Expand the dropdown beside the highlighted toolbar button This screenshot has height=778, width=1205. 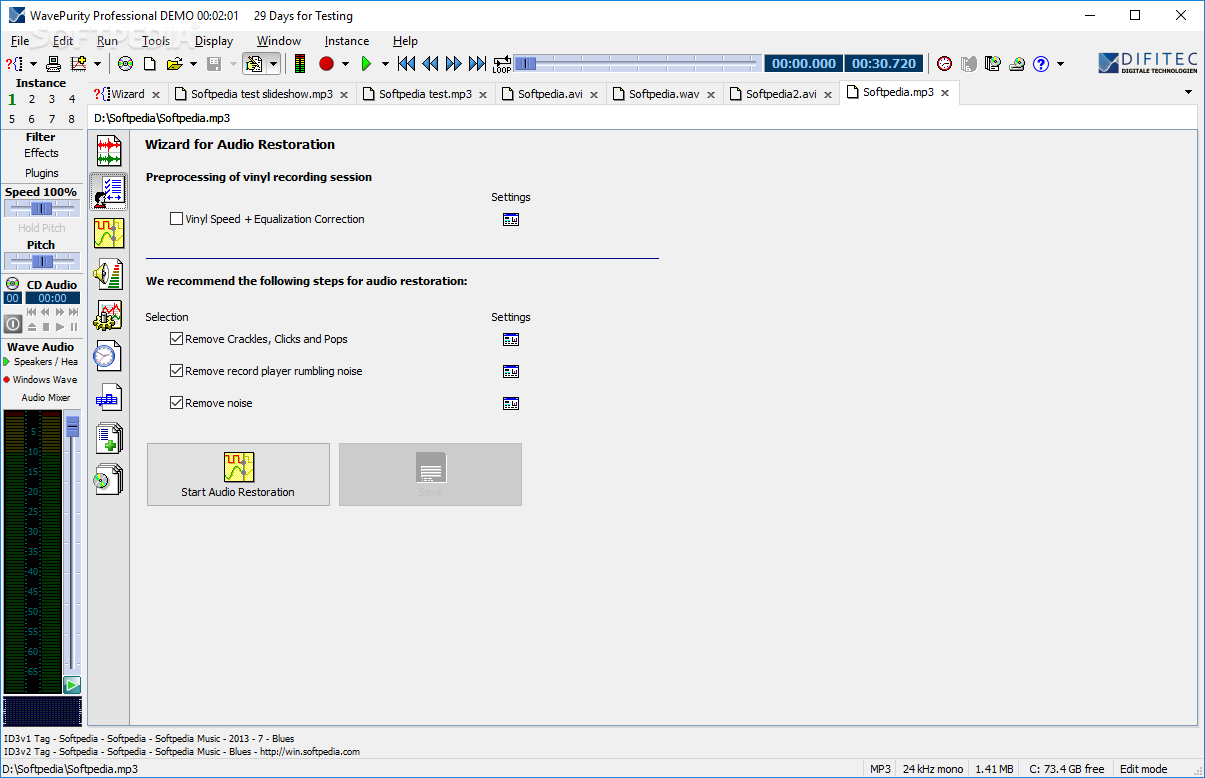[272, 64]
